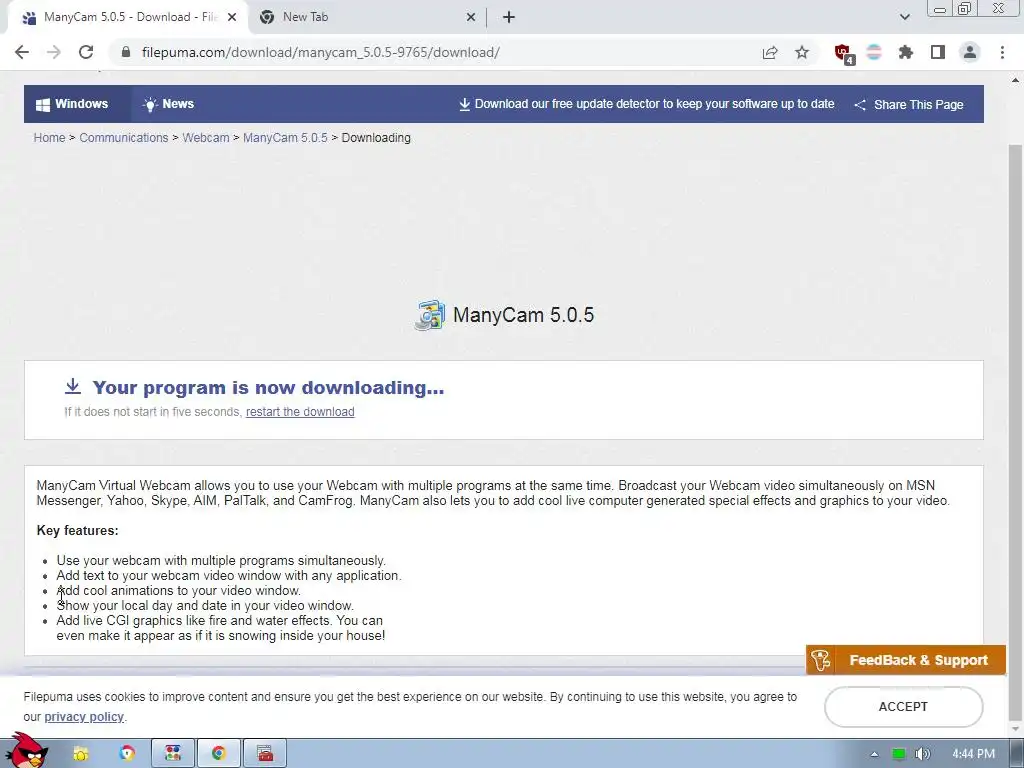Open a new tab with plus button
The image size is (1024, 768).
(x=509, y=17)
